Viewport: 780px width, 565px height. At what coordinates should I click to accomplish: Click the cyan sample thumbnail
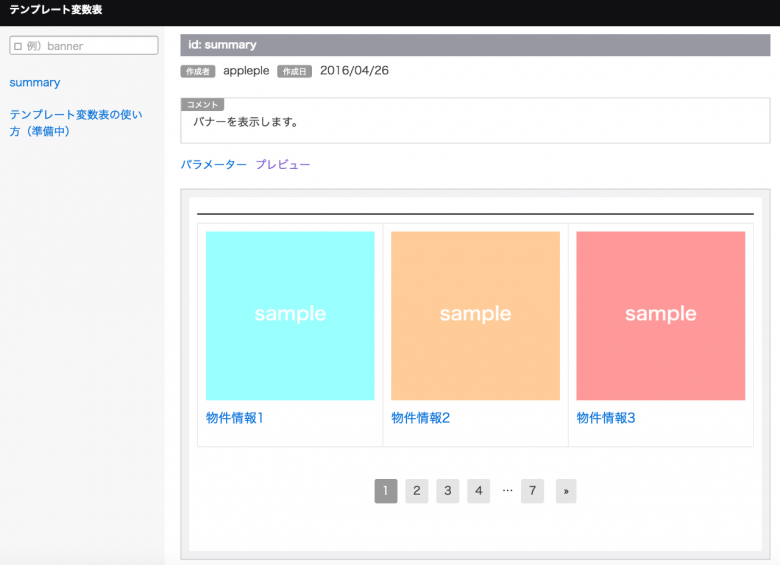coord(290,316)
